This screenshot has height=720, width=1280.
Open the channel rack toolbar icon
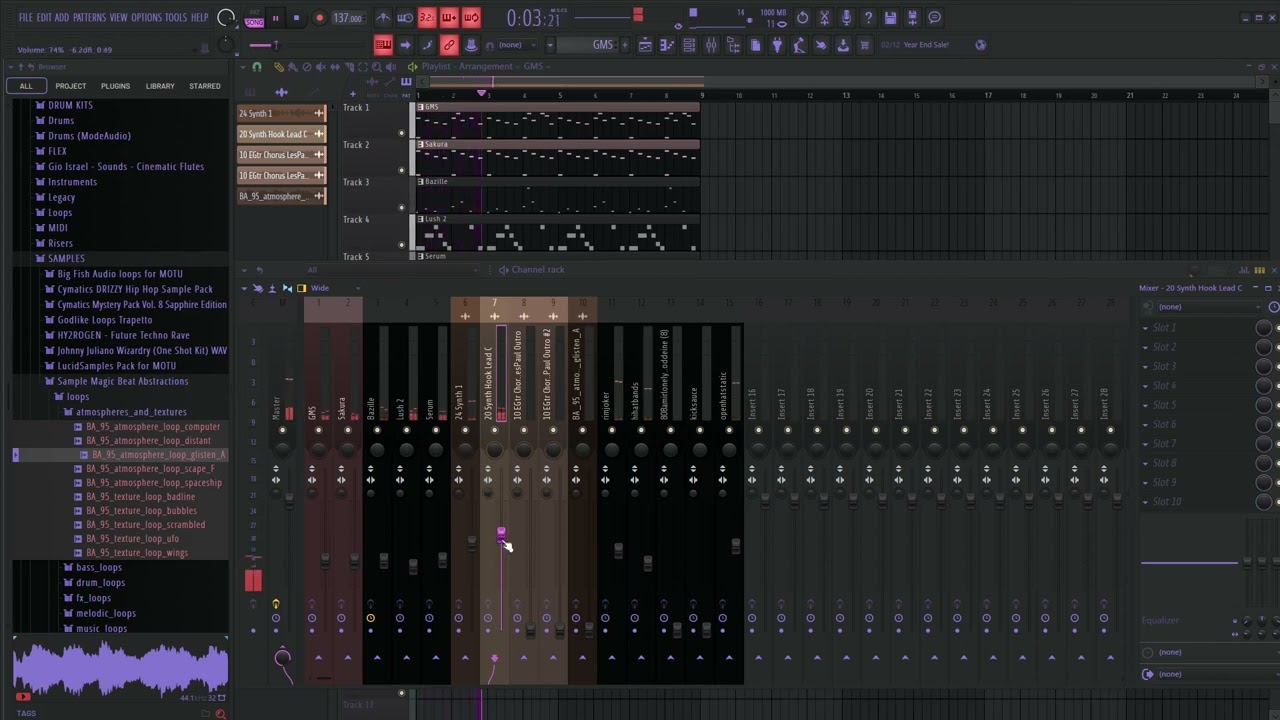click(x=689, y=45)
